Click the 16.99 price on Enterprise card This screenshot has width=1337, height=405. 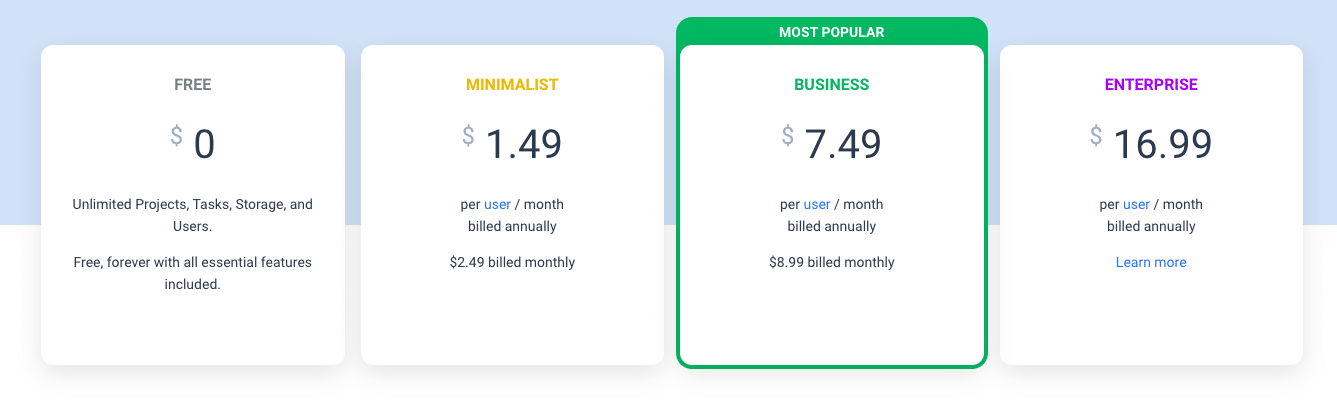(x=1163, y=144)
